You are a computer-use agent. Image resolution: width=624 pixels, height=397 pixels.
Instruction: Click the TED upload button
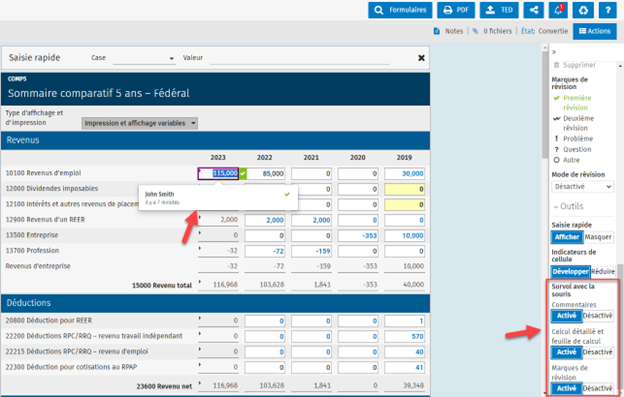click(x=499, y=10)
